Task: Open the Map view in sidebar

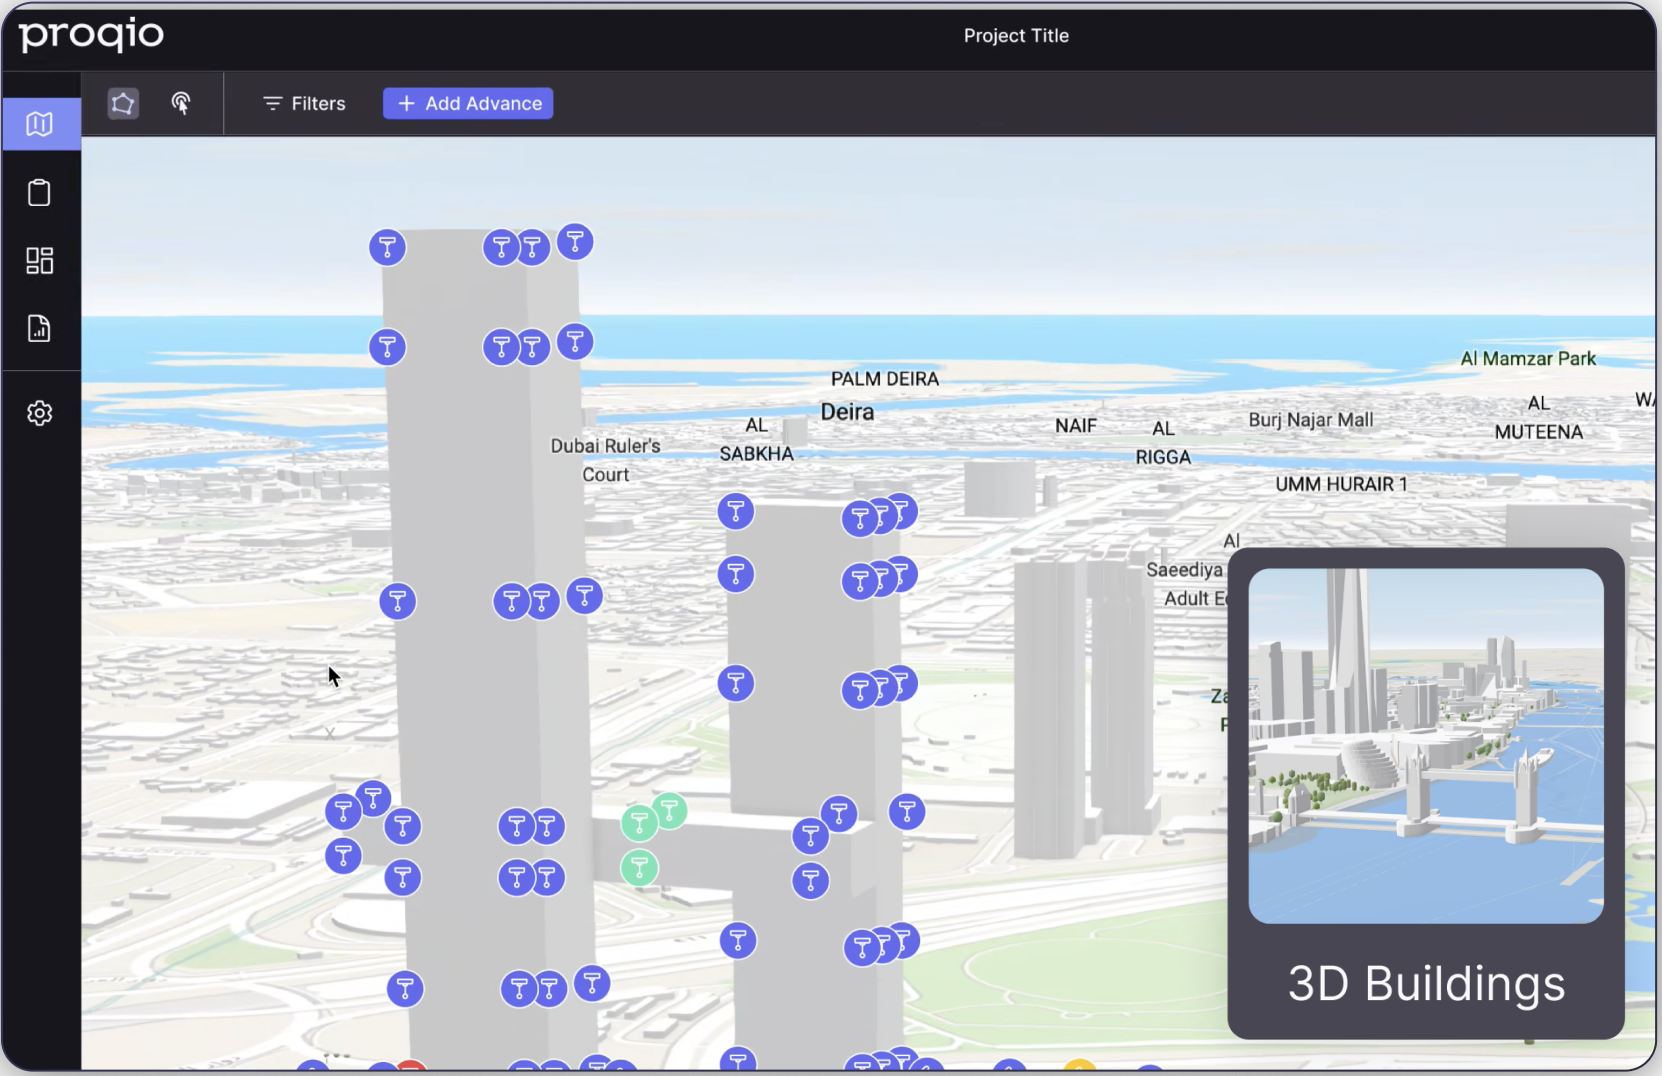Action: [x=40, y=124]
